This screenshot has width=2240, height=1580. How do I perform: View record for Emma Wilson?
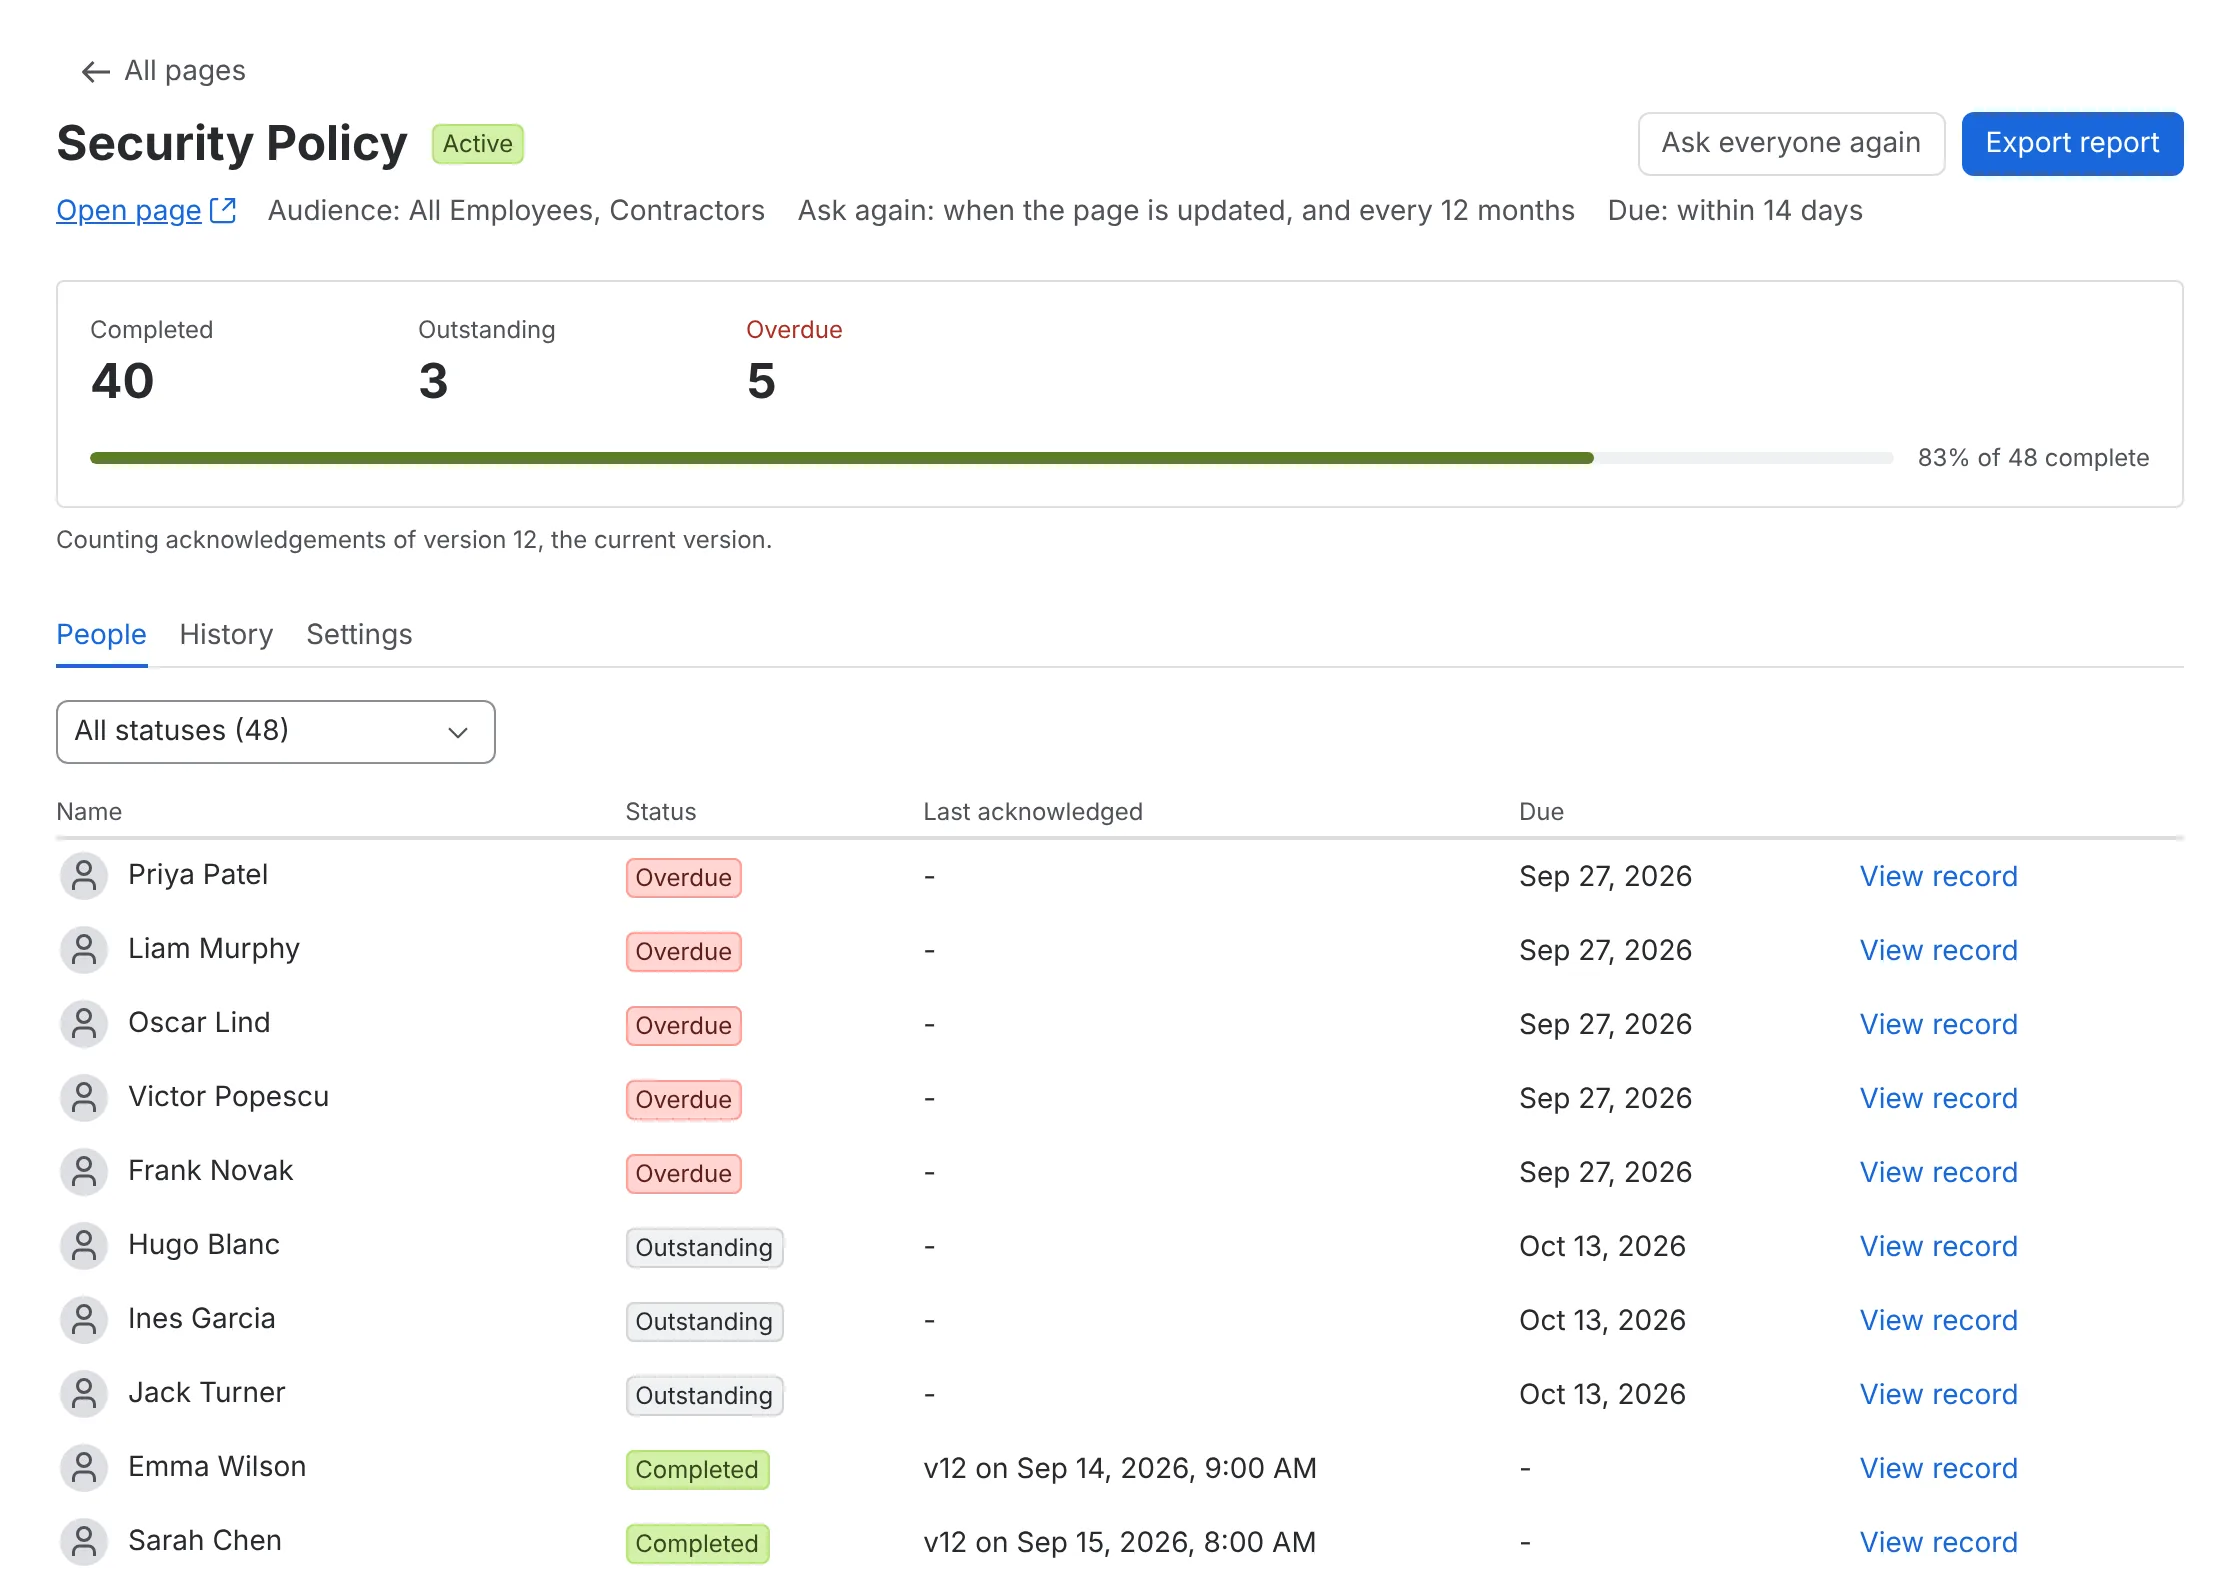[x=1938, y=1468]
